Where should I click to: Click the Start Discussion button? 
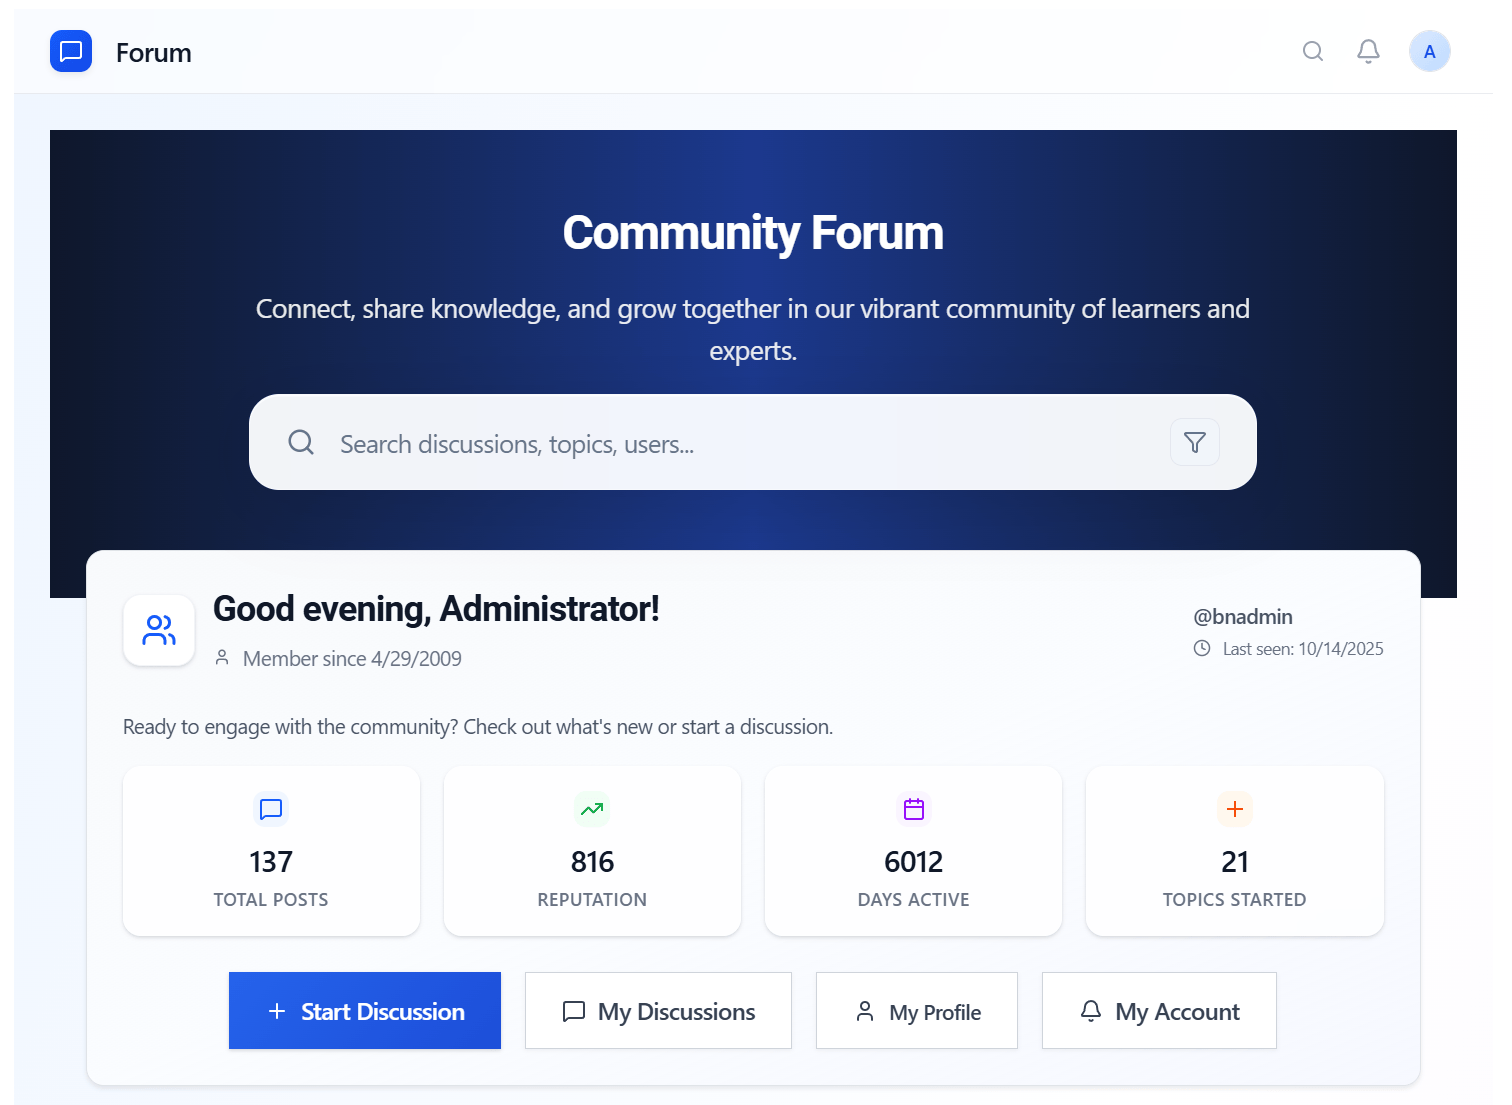click(364, 1011)
